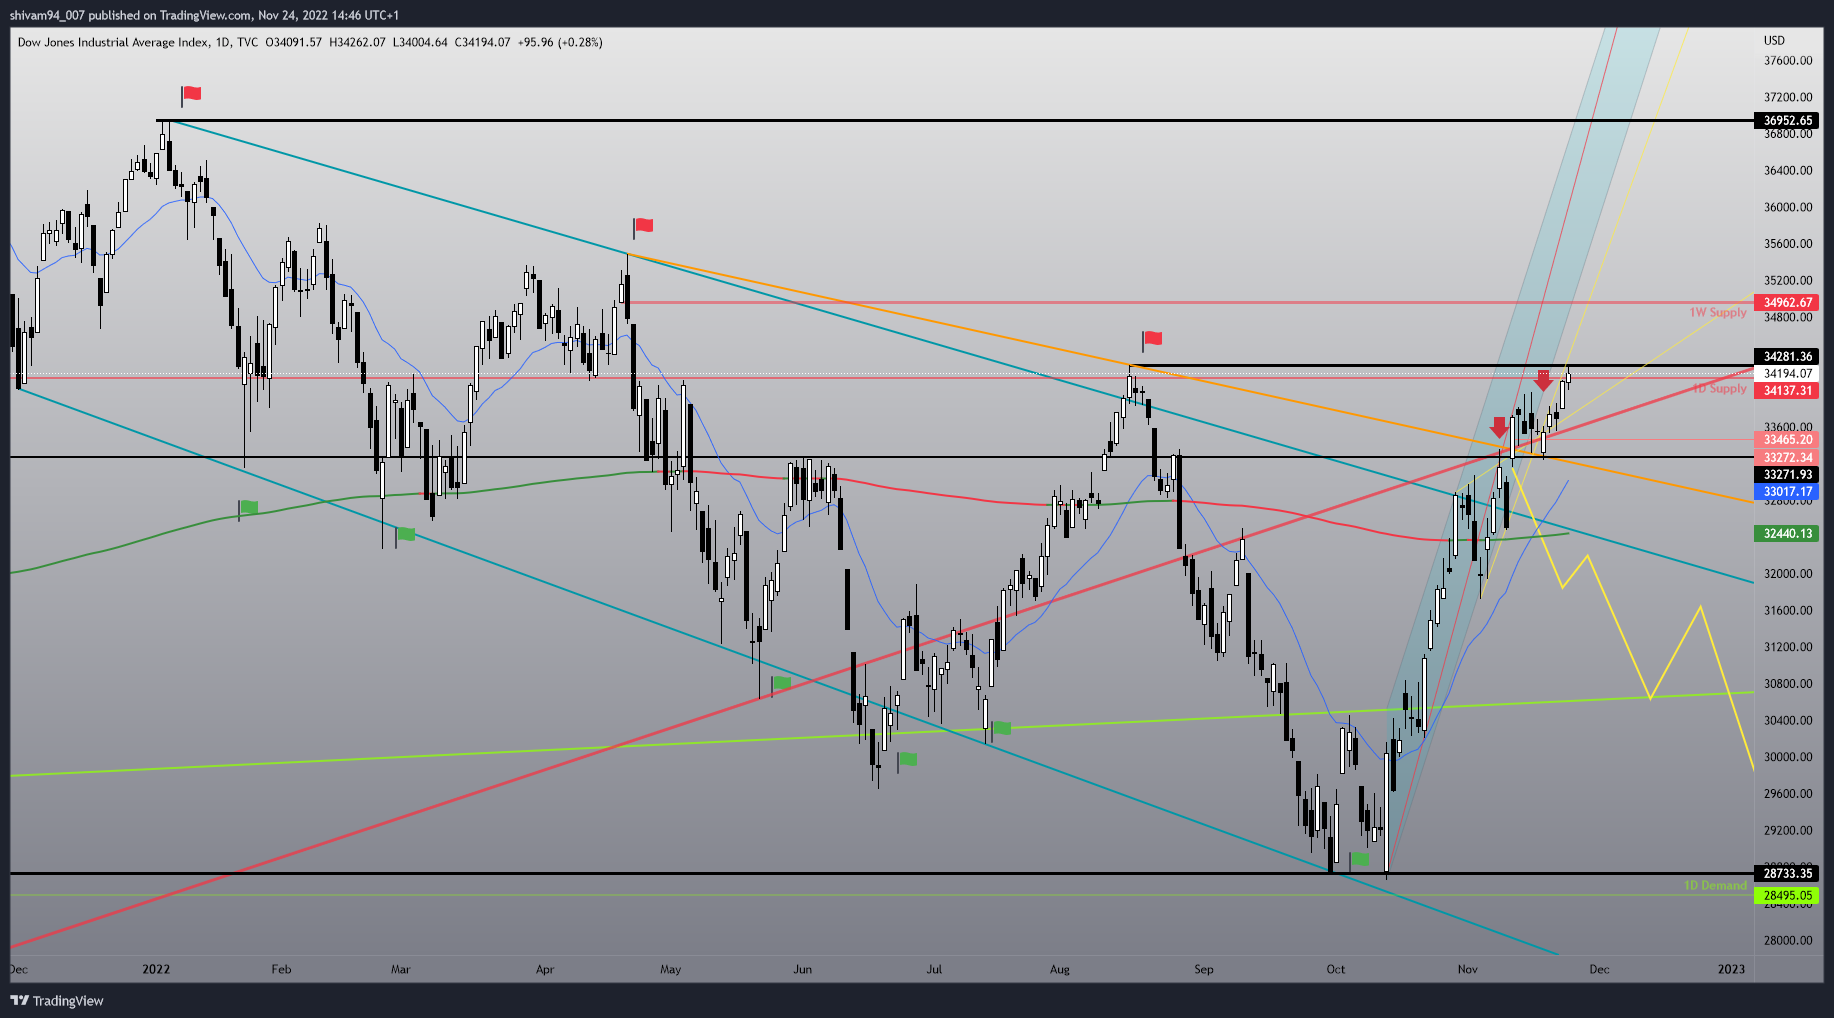
Task: Click the lime 28495.05 price label
Action: tap(1787, 896)
